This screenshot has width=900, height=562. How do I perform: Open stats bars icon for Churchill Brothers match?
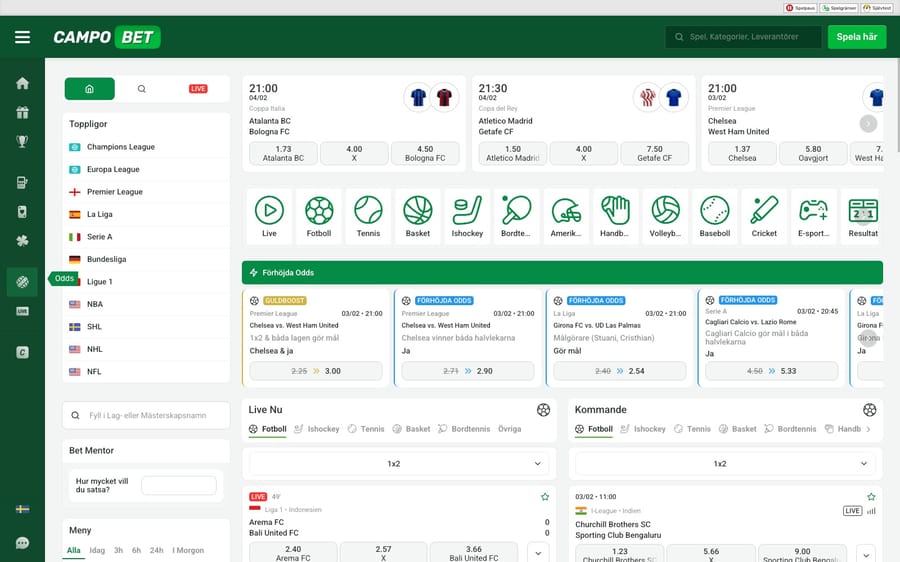point(871,511)
